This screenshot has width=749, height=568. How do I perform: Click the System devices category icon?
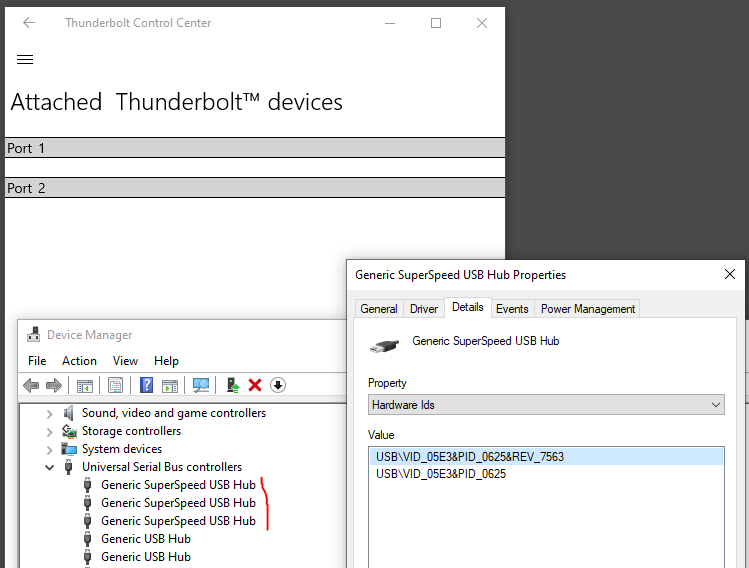click(69, 449)
